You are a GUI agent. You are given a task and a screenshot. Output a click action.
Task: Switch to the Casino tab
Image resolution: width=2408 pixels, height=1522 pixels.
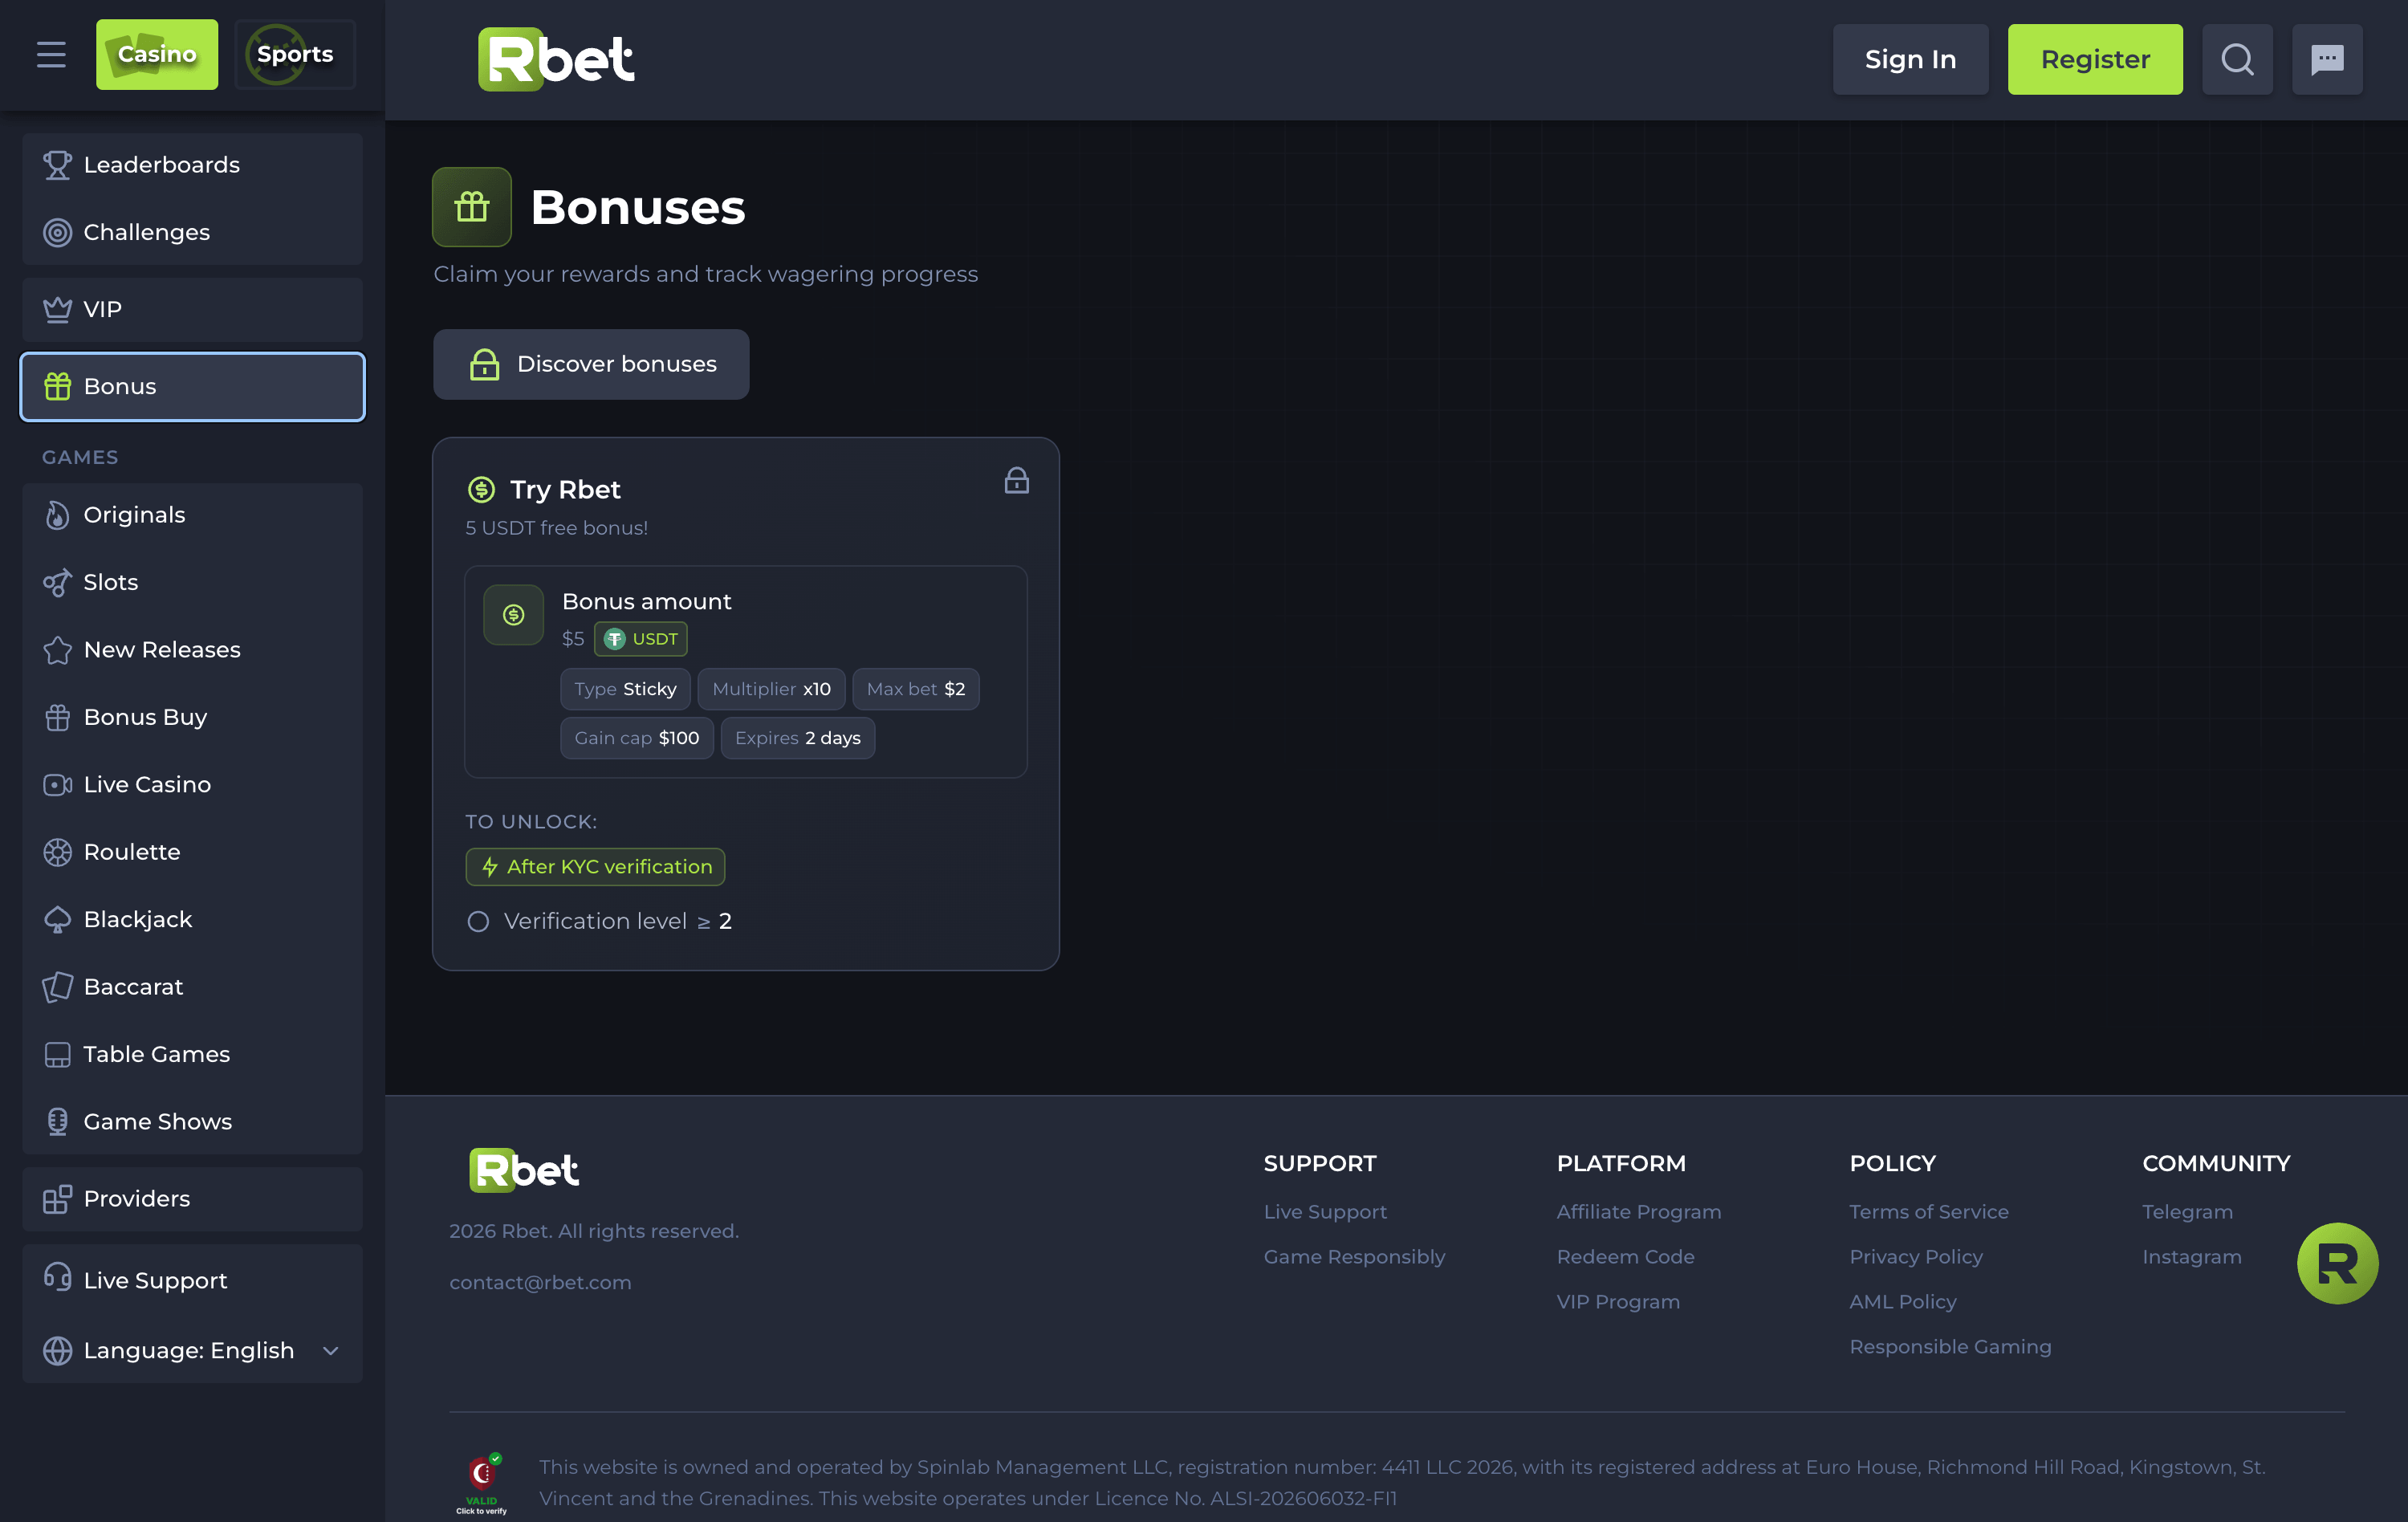click(157, 54)
